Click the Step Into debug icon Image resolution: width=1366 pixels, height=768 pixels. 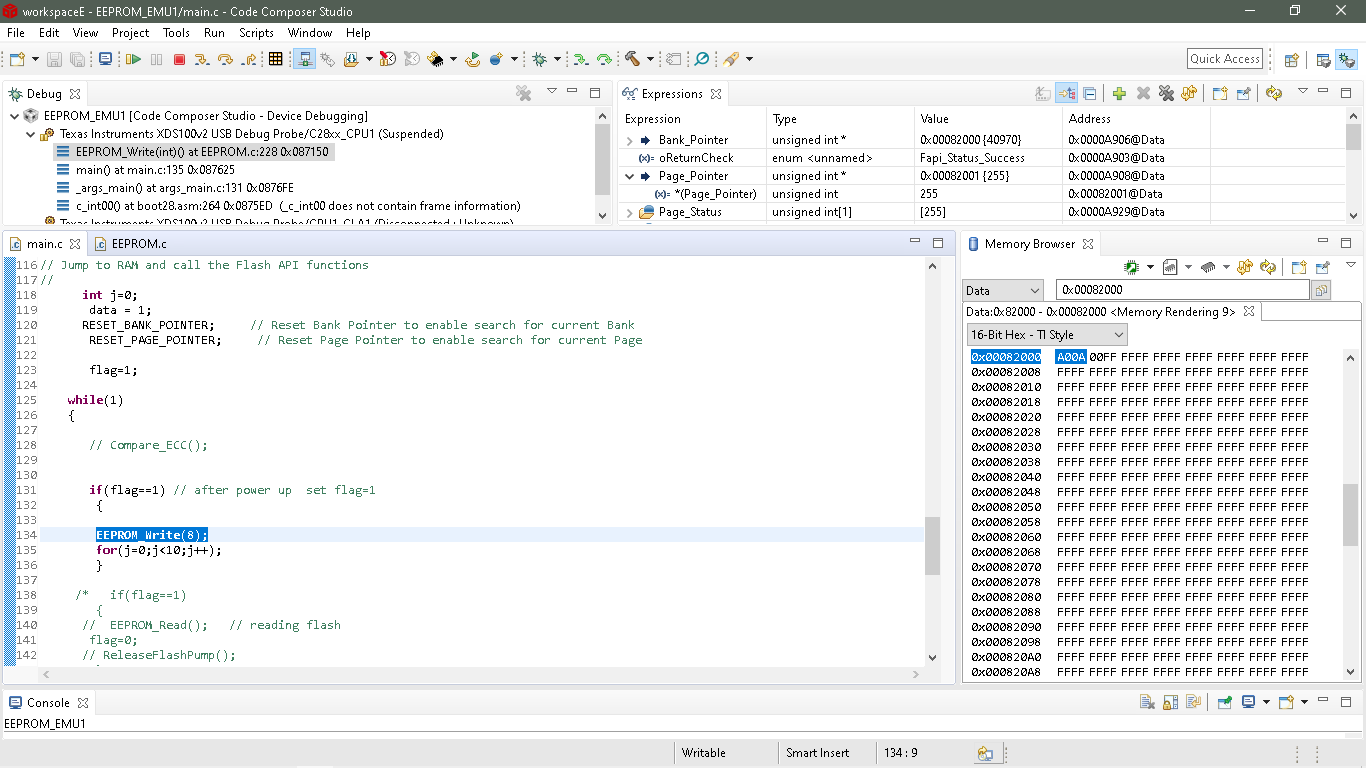(x=202, y=60)
